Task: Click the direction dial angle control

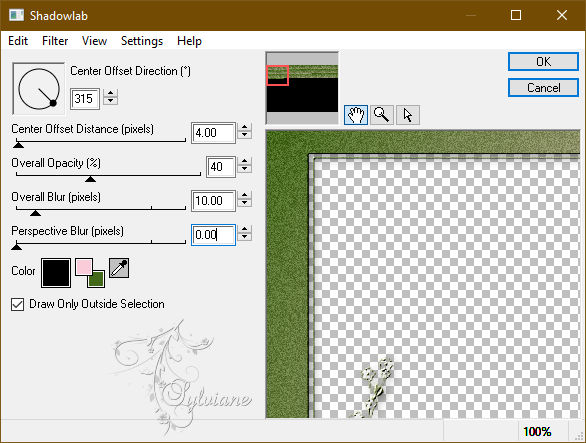Action: tap(38, 89)
